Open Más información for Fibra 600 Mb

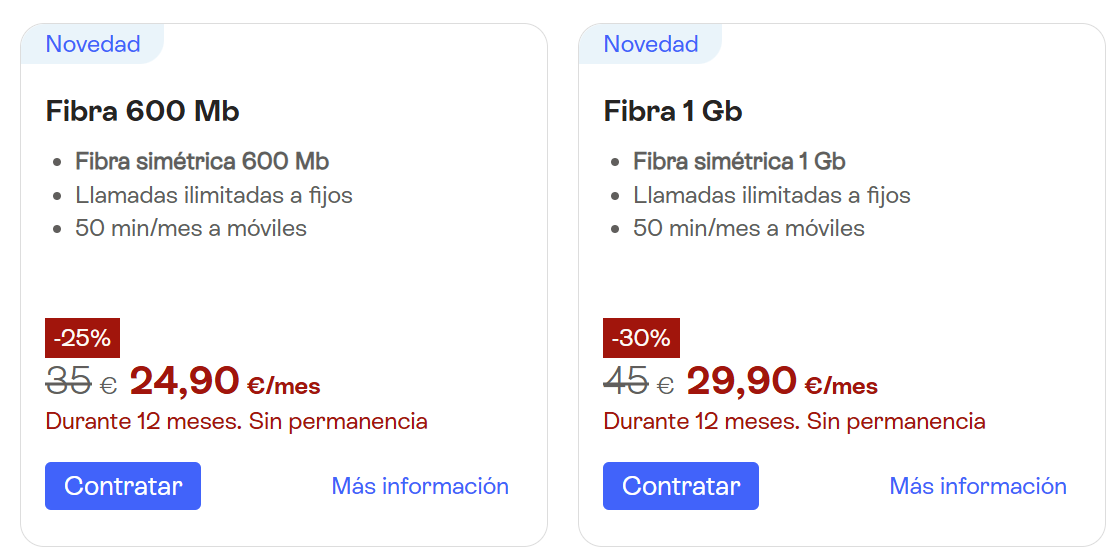point(420,486)
